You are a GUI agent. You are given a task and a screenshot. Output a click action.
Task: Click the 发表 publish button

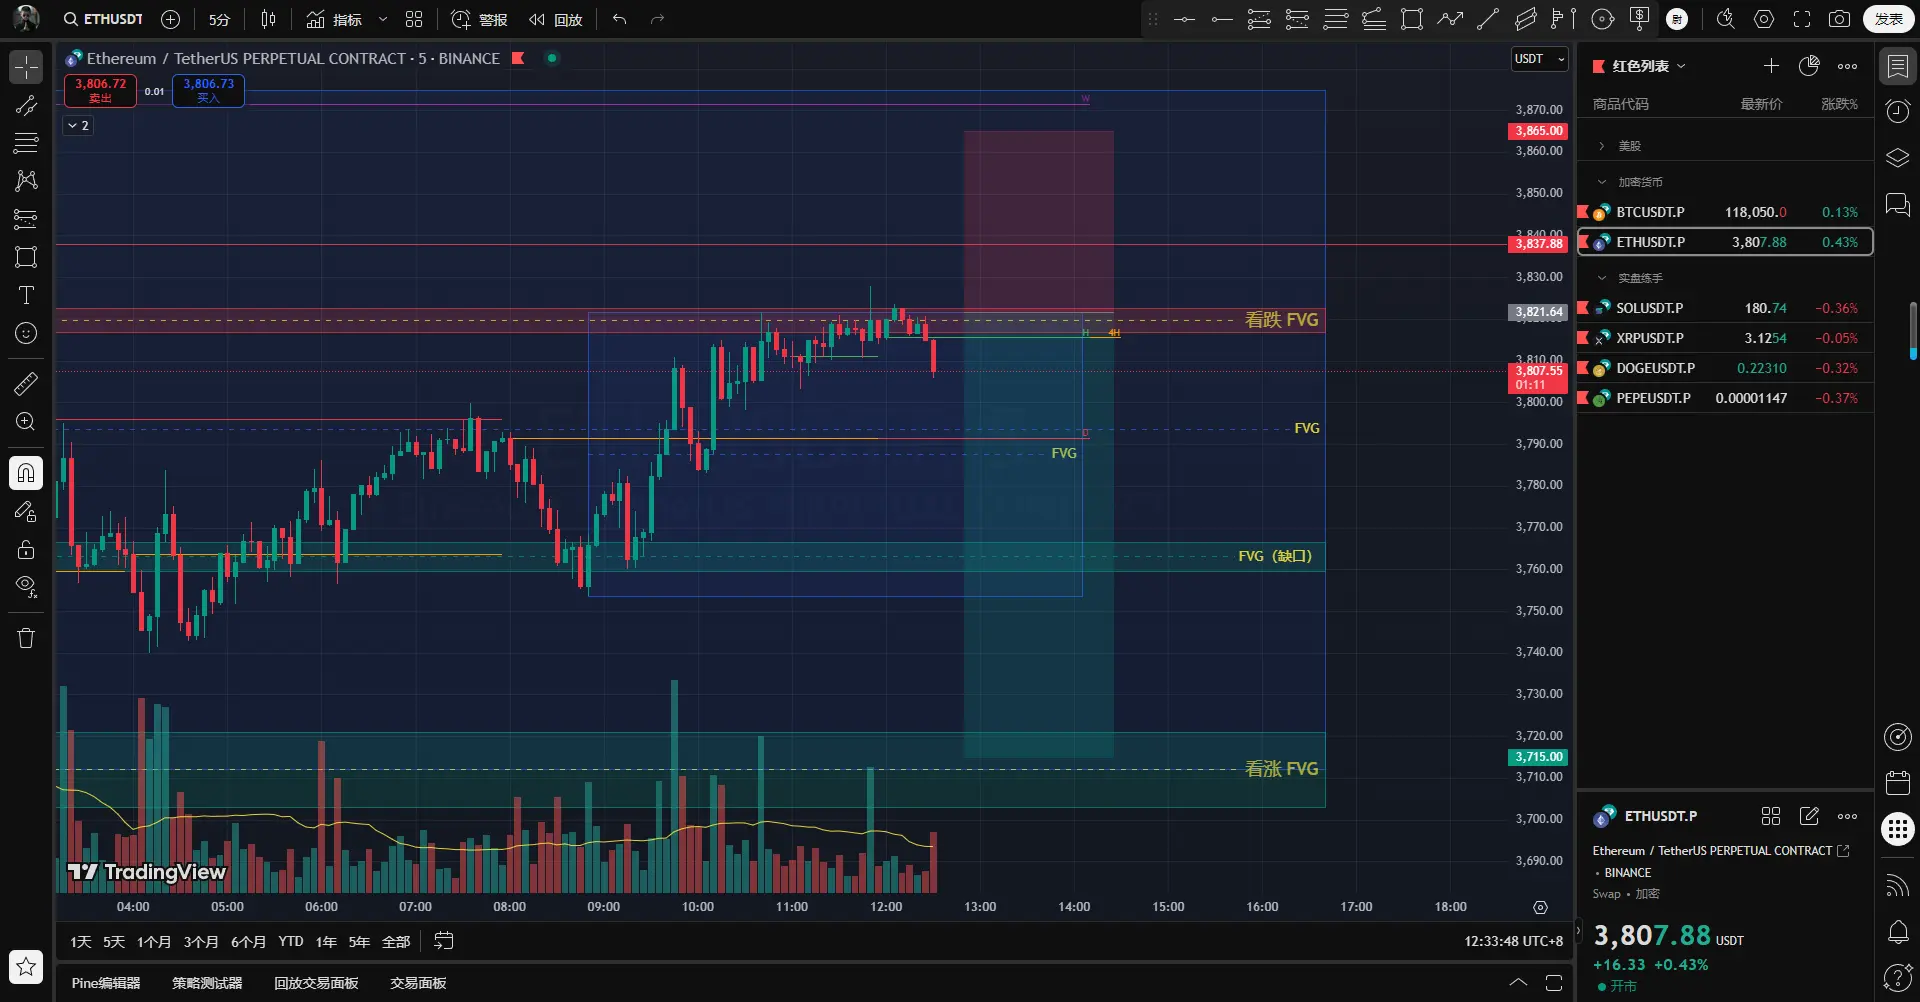coord(1888,19)
